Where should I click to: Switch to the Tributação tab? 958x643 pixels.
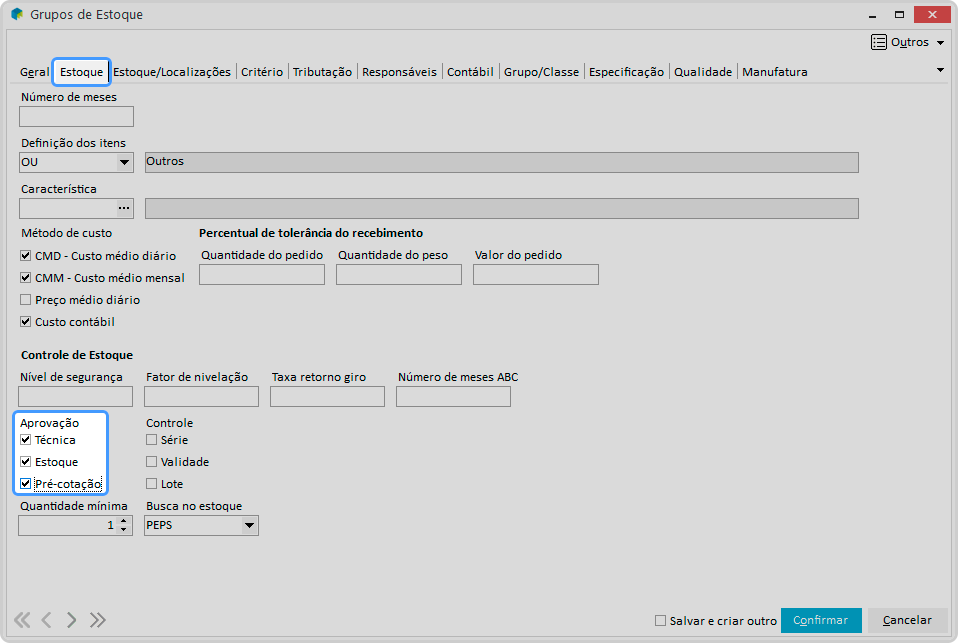323,72
